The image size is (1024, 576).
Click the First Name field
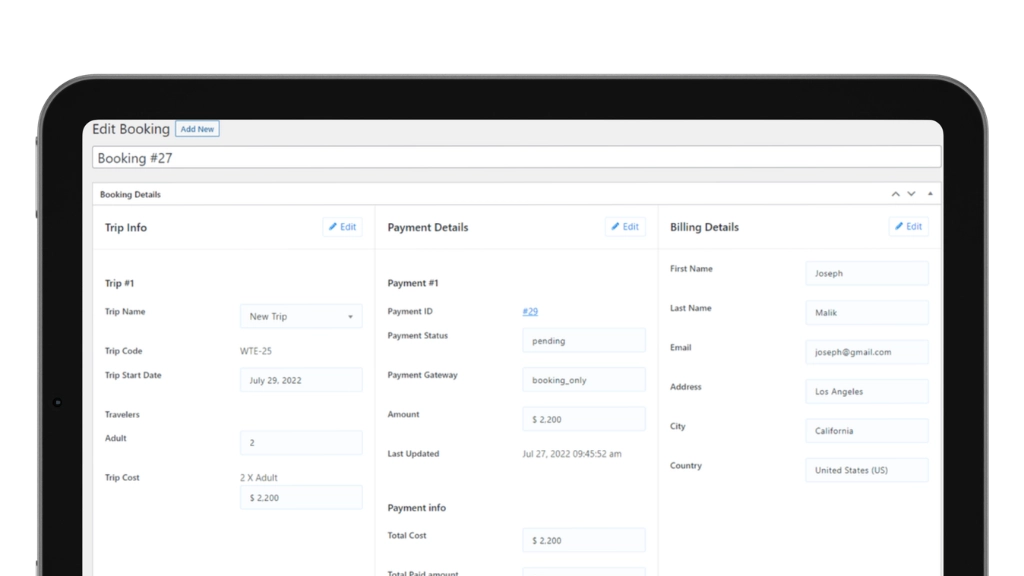pyautogui.click(x=866, y=273)
